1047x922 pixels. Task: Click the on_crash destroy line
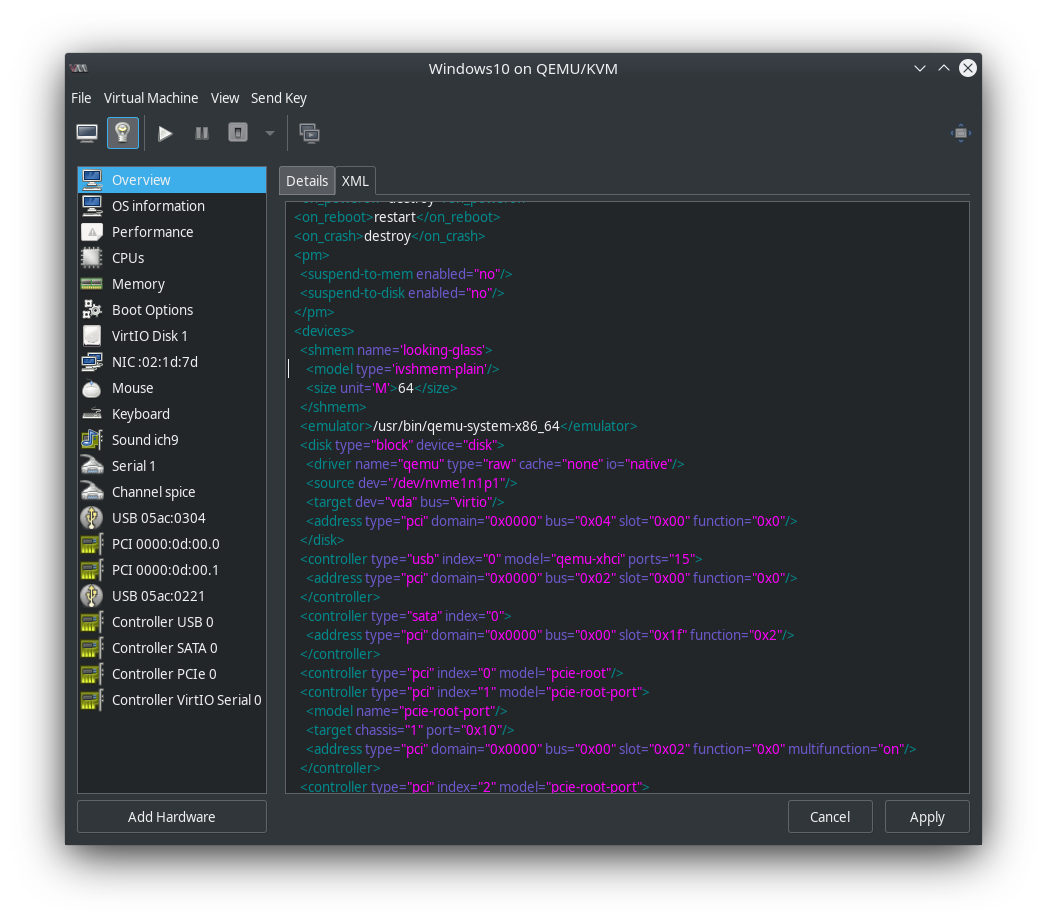coord(389,236)
